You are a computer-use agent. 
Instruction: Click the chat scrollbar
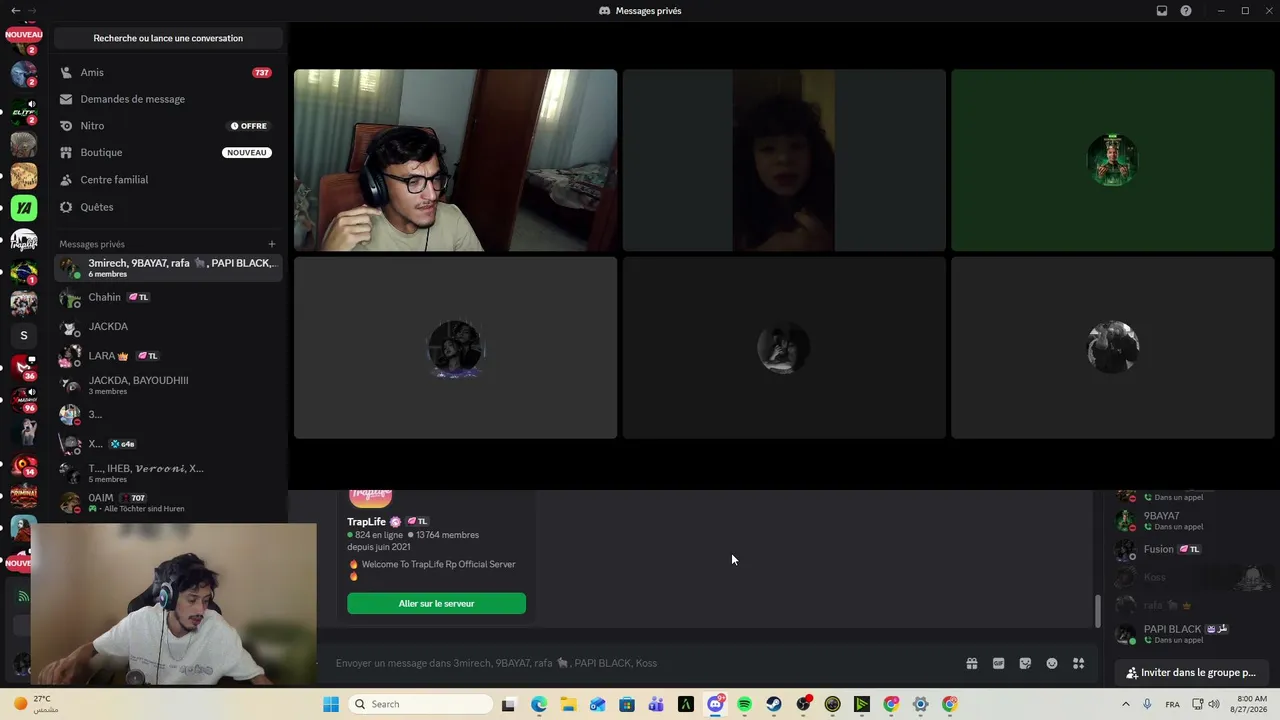(1097, 610)
